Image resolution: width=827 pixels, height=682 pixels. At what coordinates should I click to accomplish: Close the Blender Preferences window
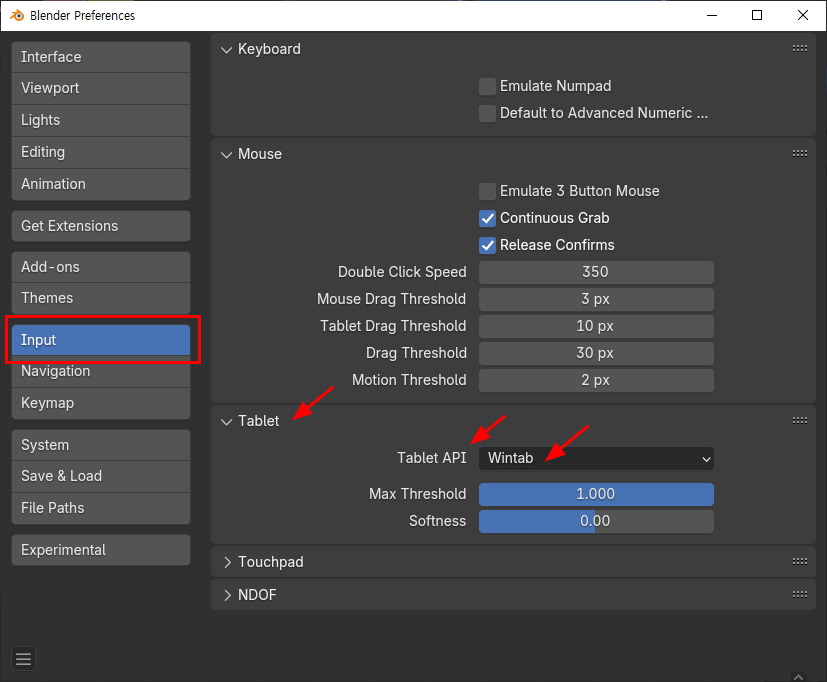coord(803,15)
